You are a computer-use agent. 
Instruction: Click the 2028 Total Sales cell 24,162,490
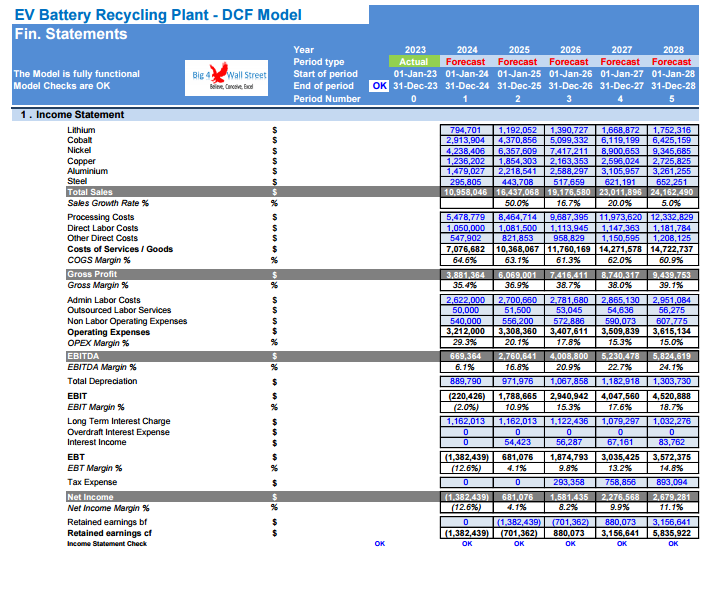pyautogui.click(x=672, y=192)
